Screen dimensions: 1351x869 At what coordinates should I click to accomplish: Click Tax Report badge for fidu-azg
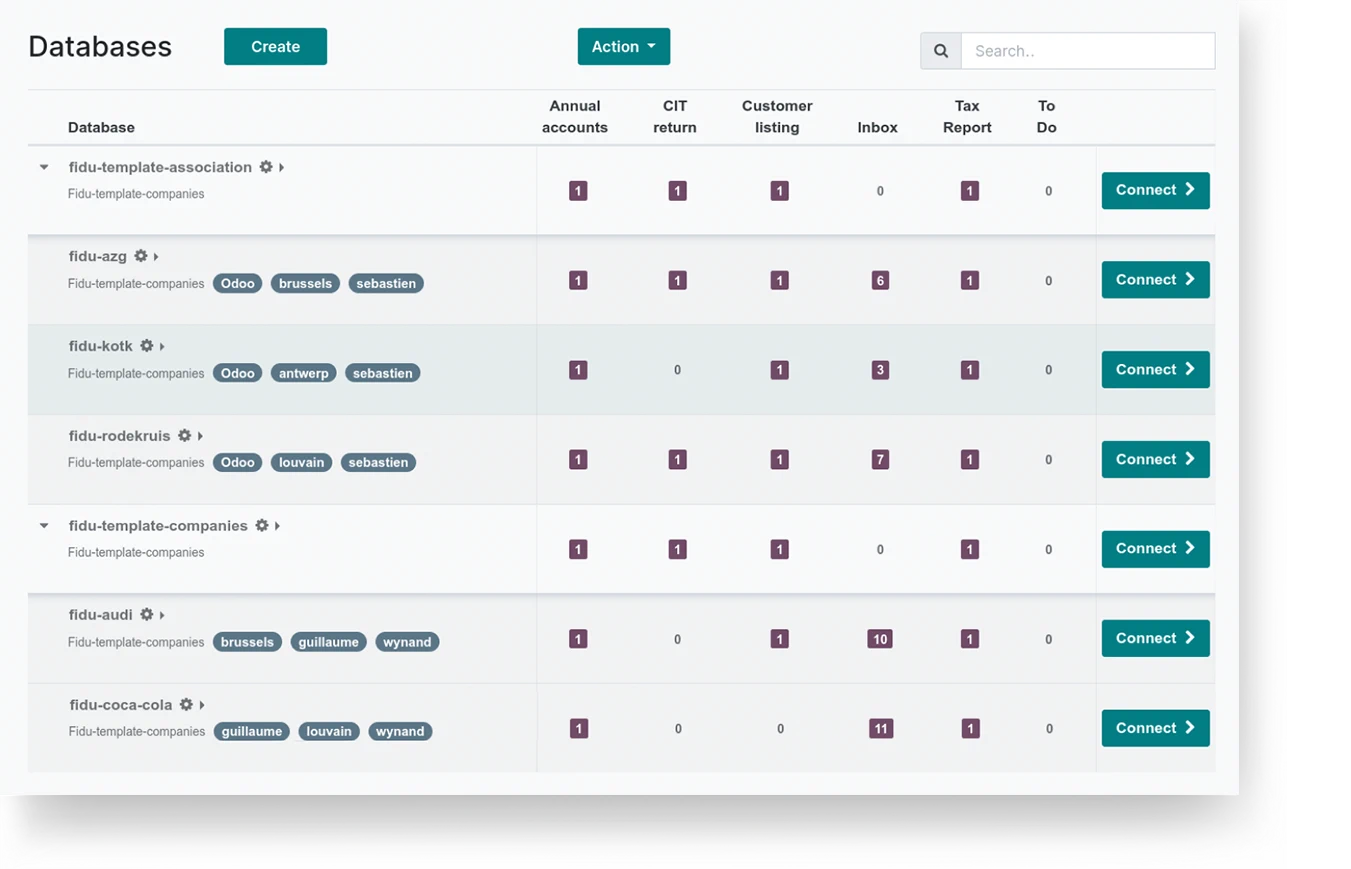[x=970, y=281]
